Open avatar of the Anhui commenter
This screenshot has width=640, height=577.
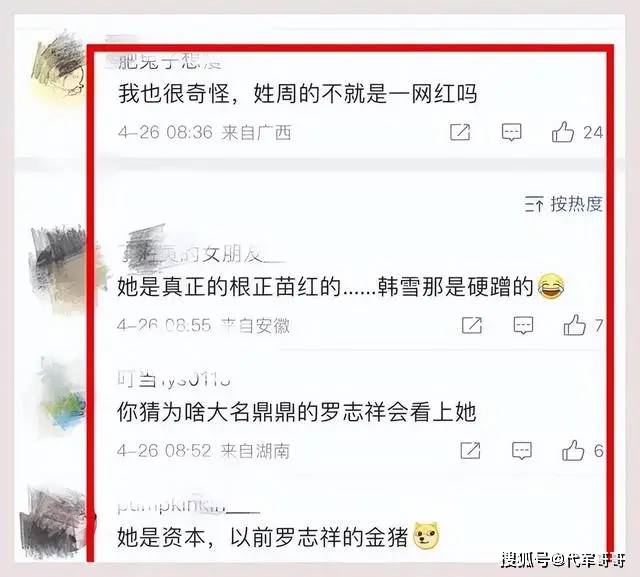[x=61, y=267]
